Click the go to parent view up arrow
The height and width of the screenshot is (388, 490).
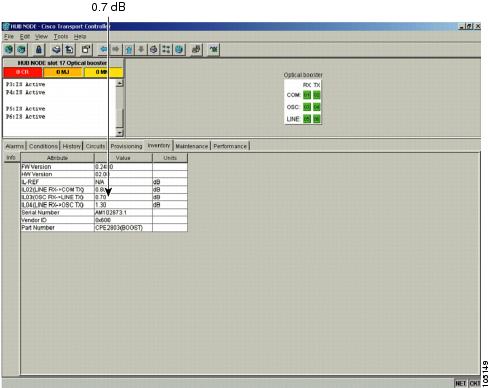[129, 50]
